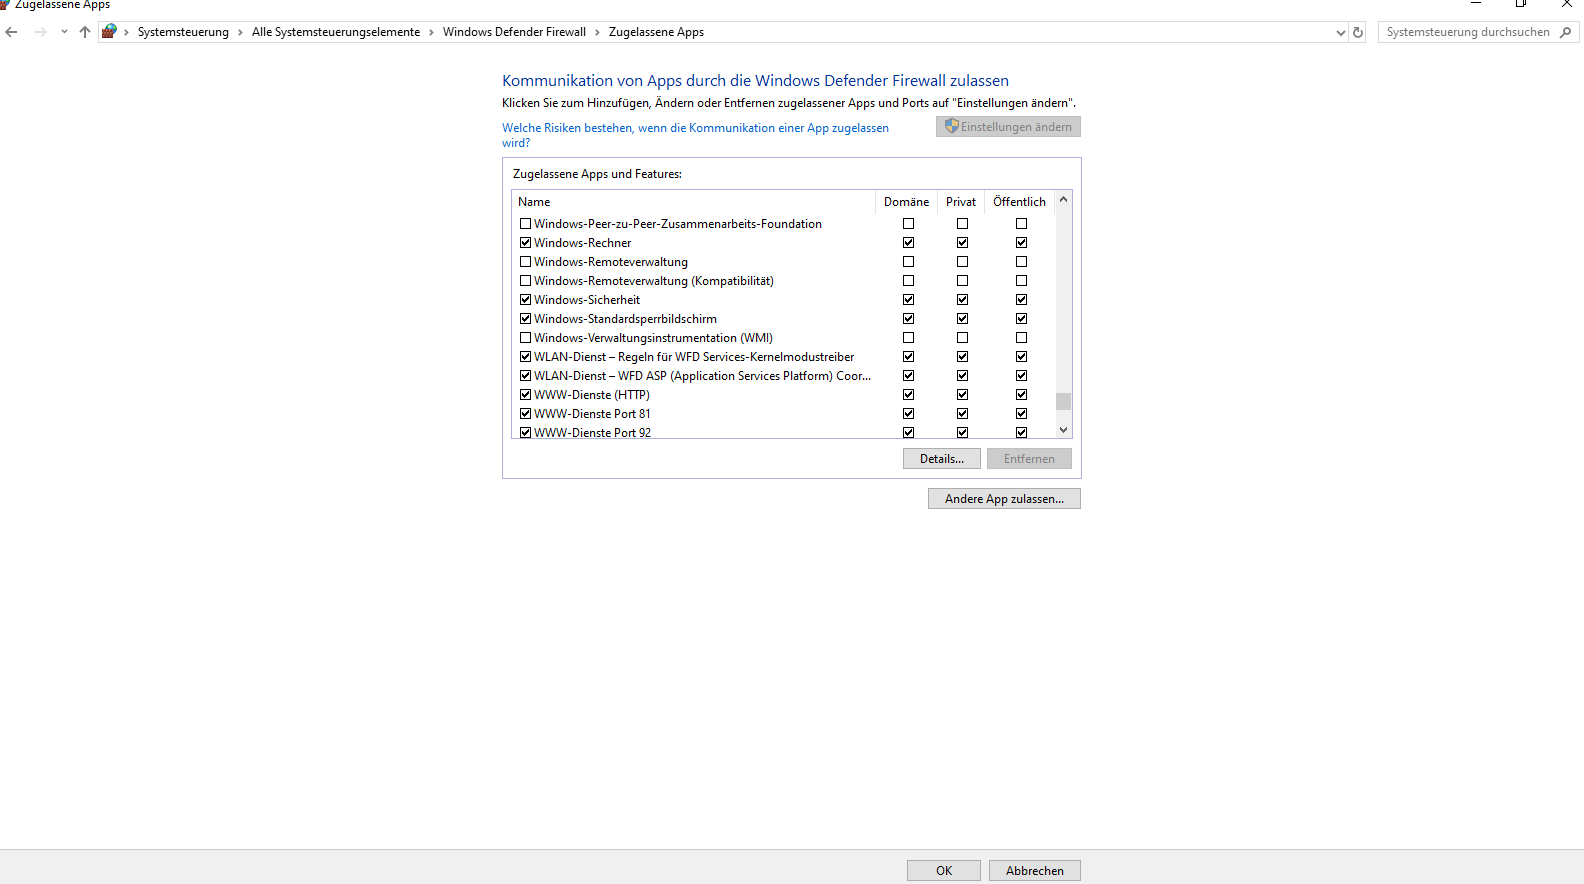1584x884 pixels.
Task: Click the Andere App zulassen... button
Action: click(1004, 499)
